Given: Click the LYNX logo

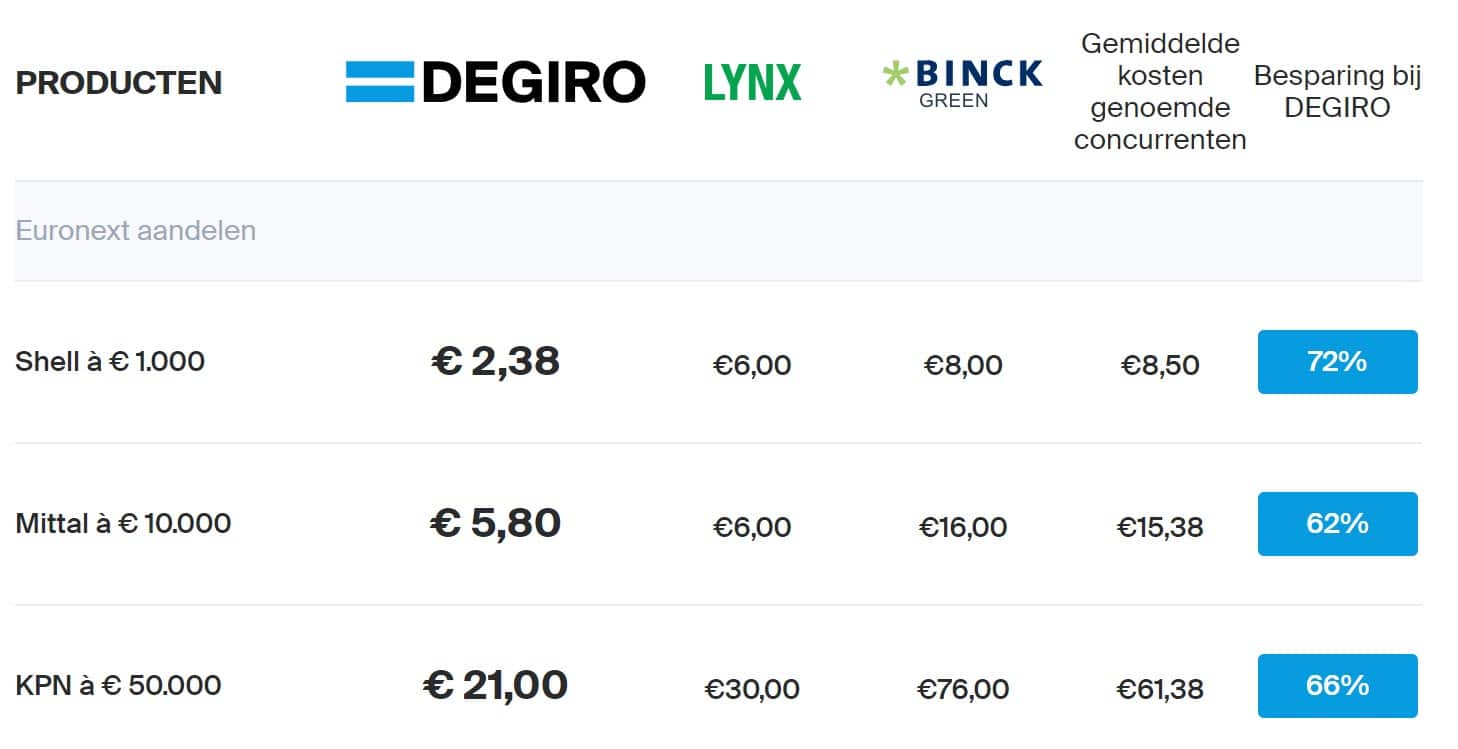Looking at the screenshot, I should click(753, 82).
